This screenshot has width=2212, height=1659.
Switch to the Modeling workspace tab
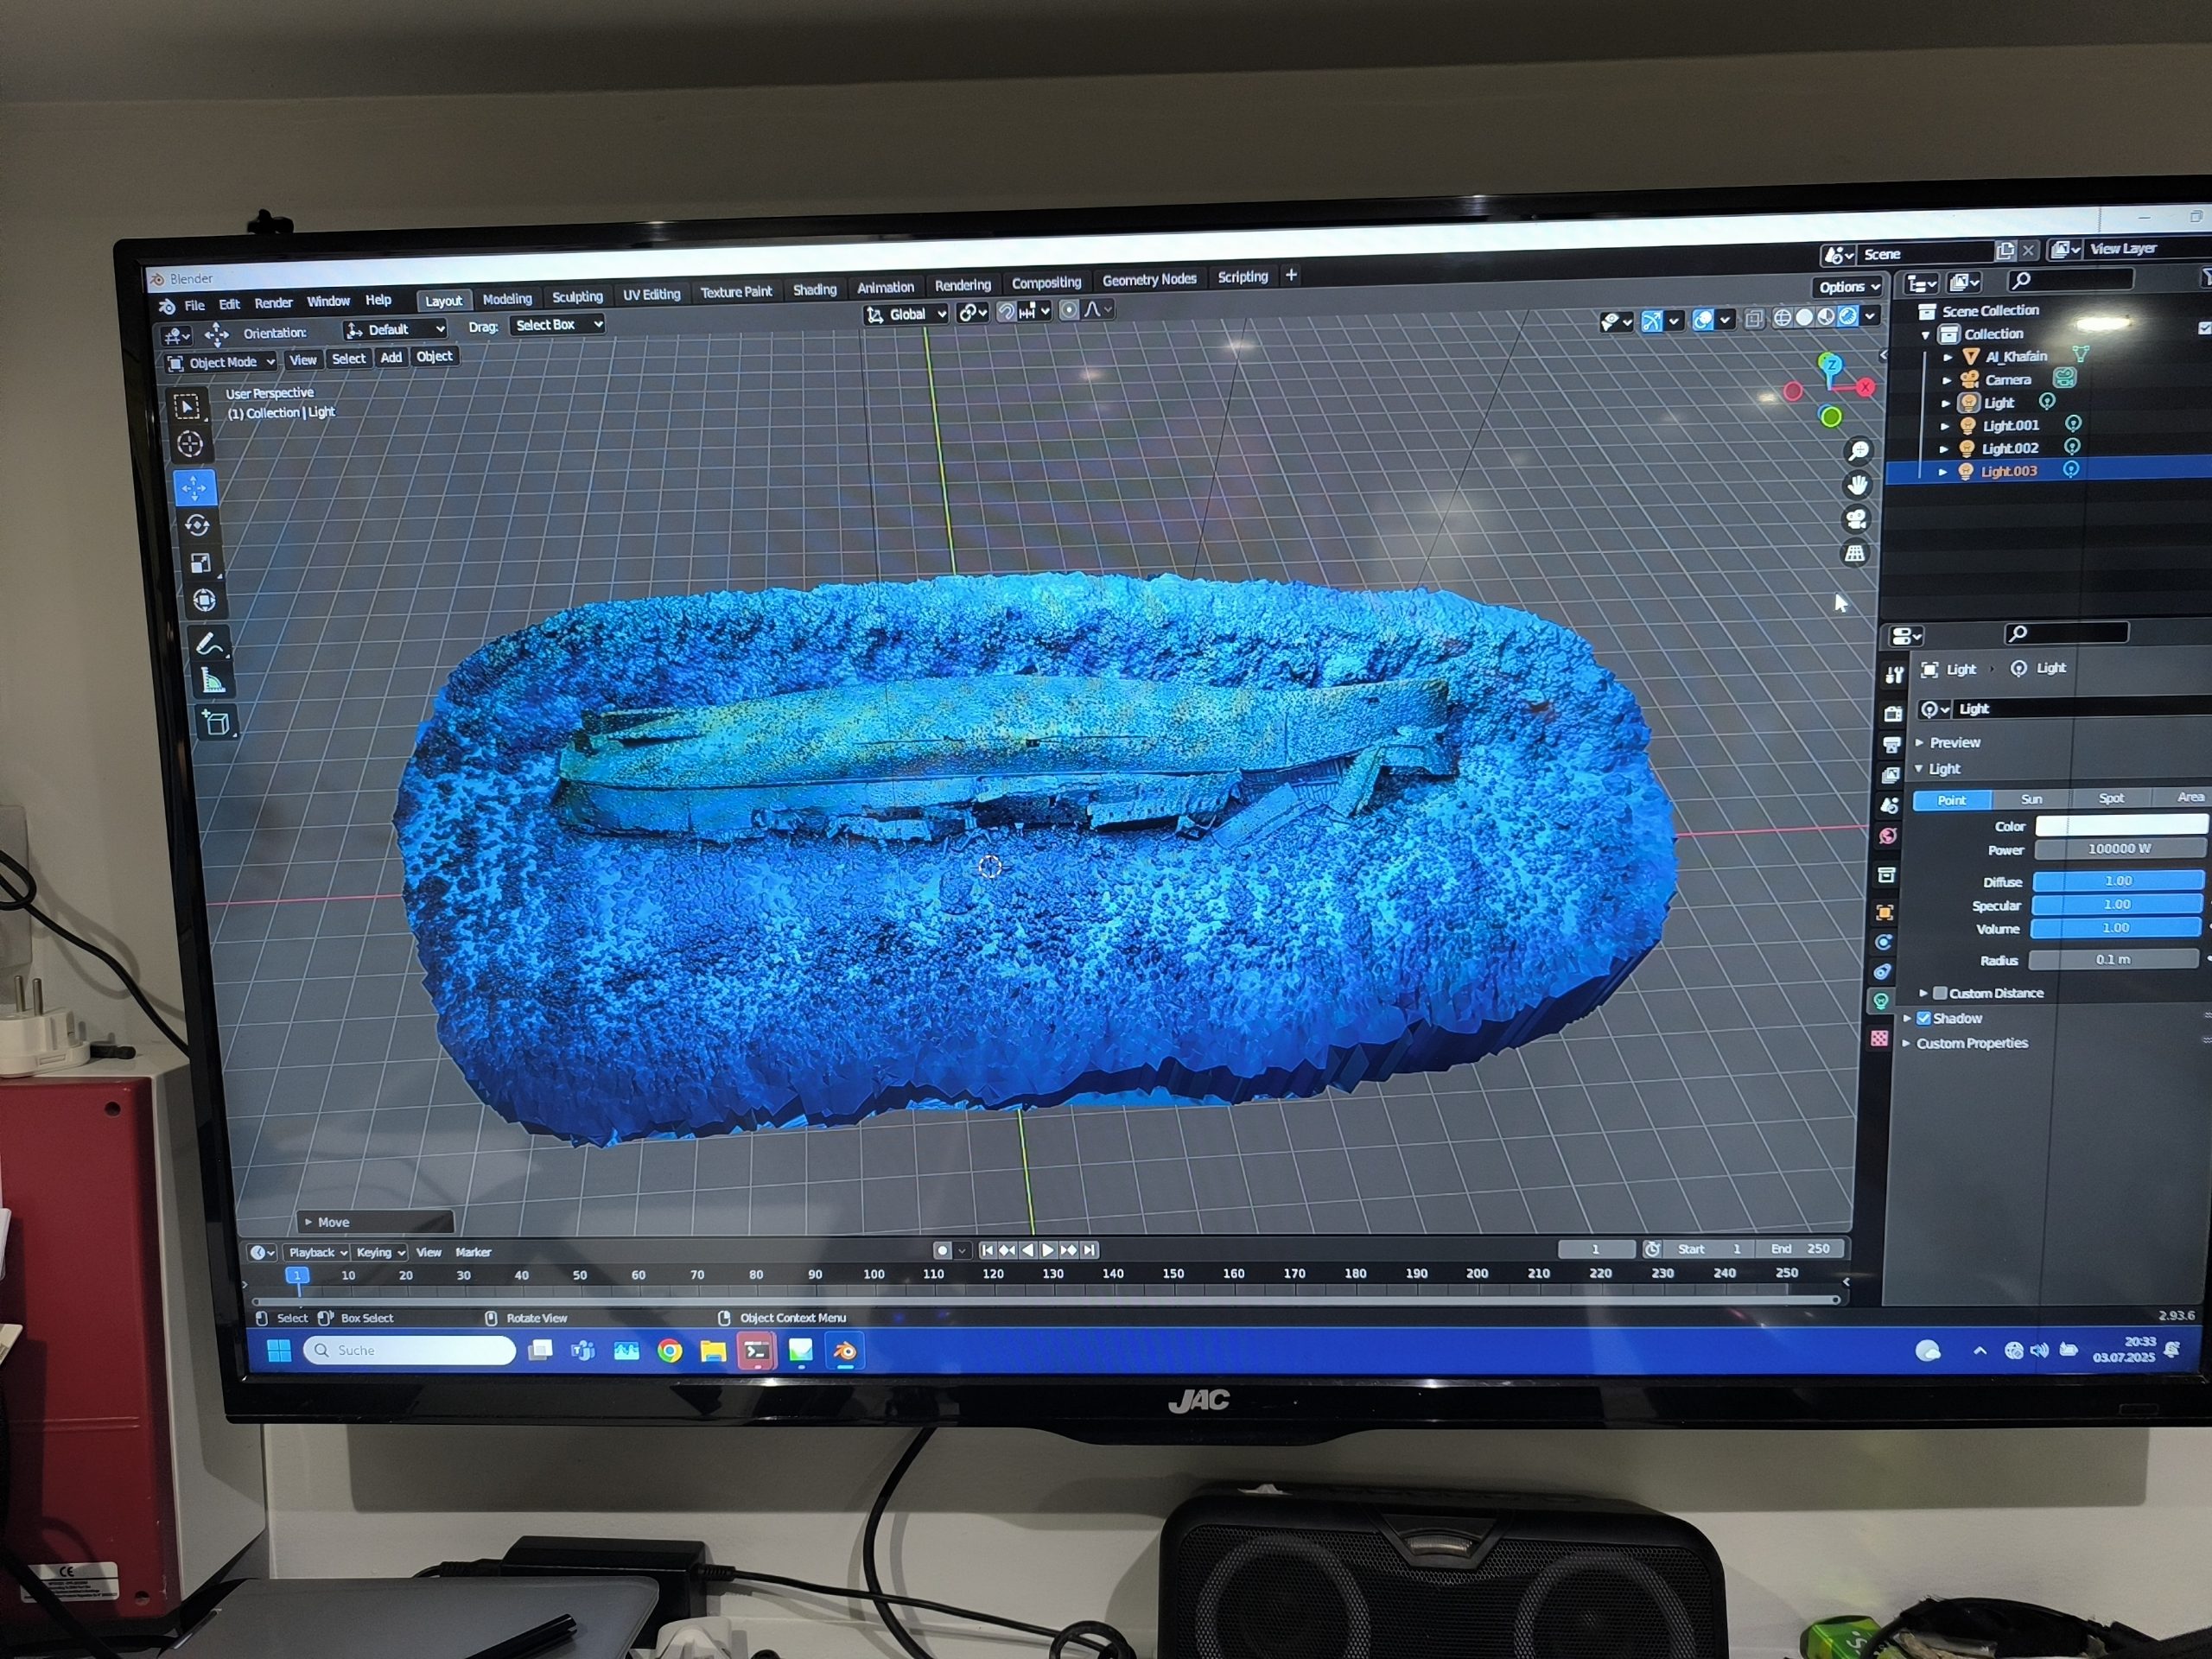pos(507,299)
